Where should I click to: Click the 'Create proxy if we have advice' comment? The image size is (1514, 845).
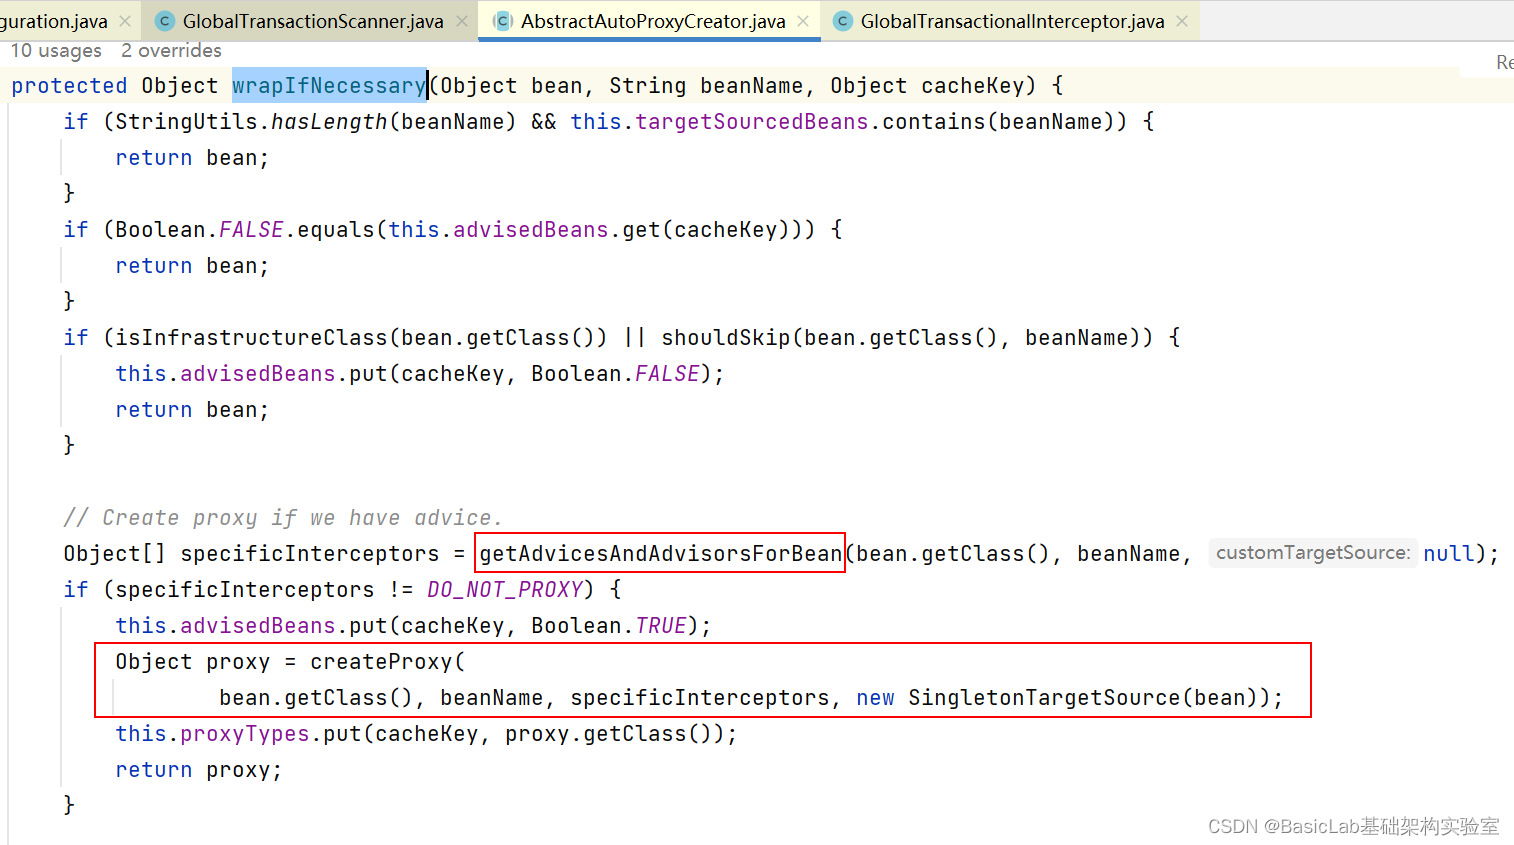point(283,518)
